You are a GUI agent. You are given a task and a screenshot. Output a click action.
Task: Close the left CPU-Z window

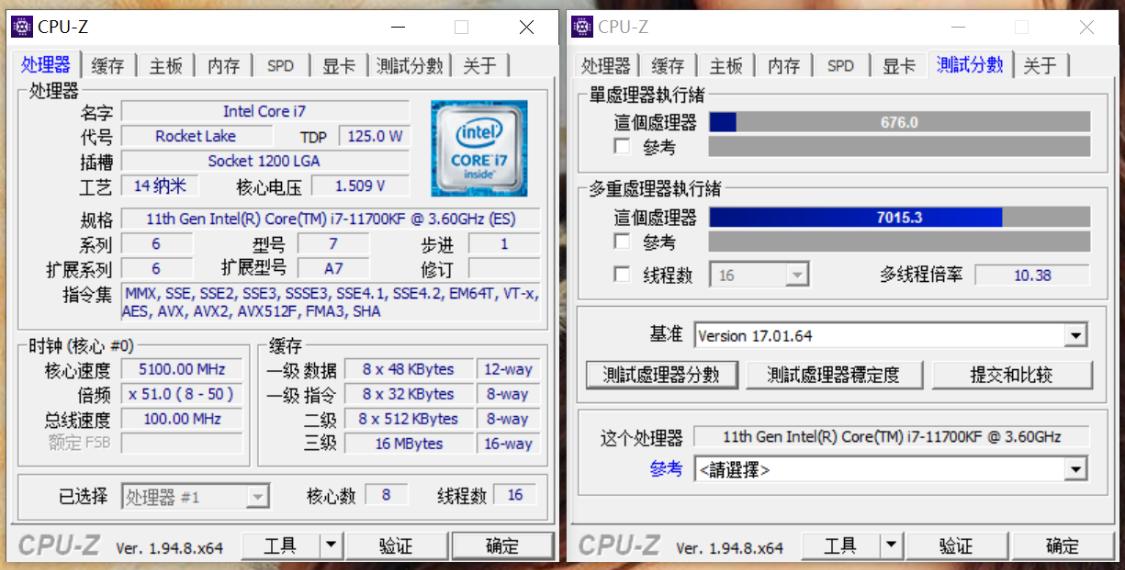pos(527,27)
